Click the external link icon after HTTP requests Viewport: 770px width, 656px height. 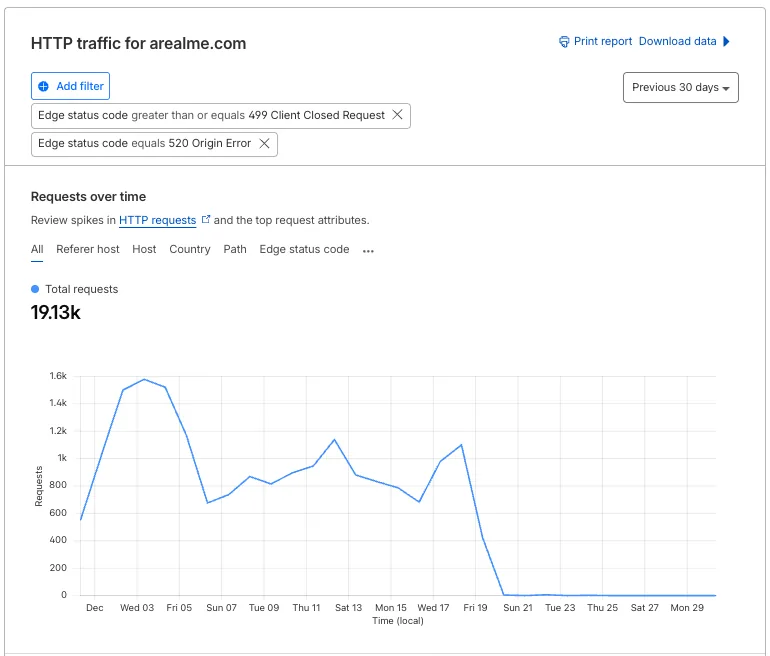(206, 219)
